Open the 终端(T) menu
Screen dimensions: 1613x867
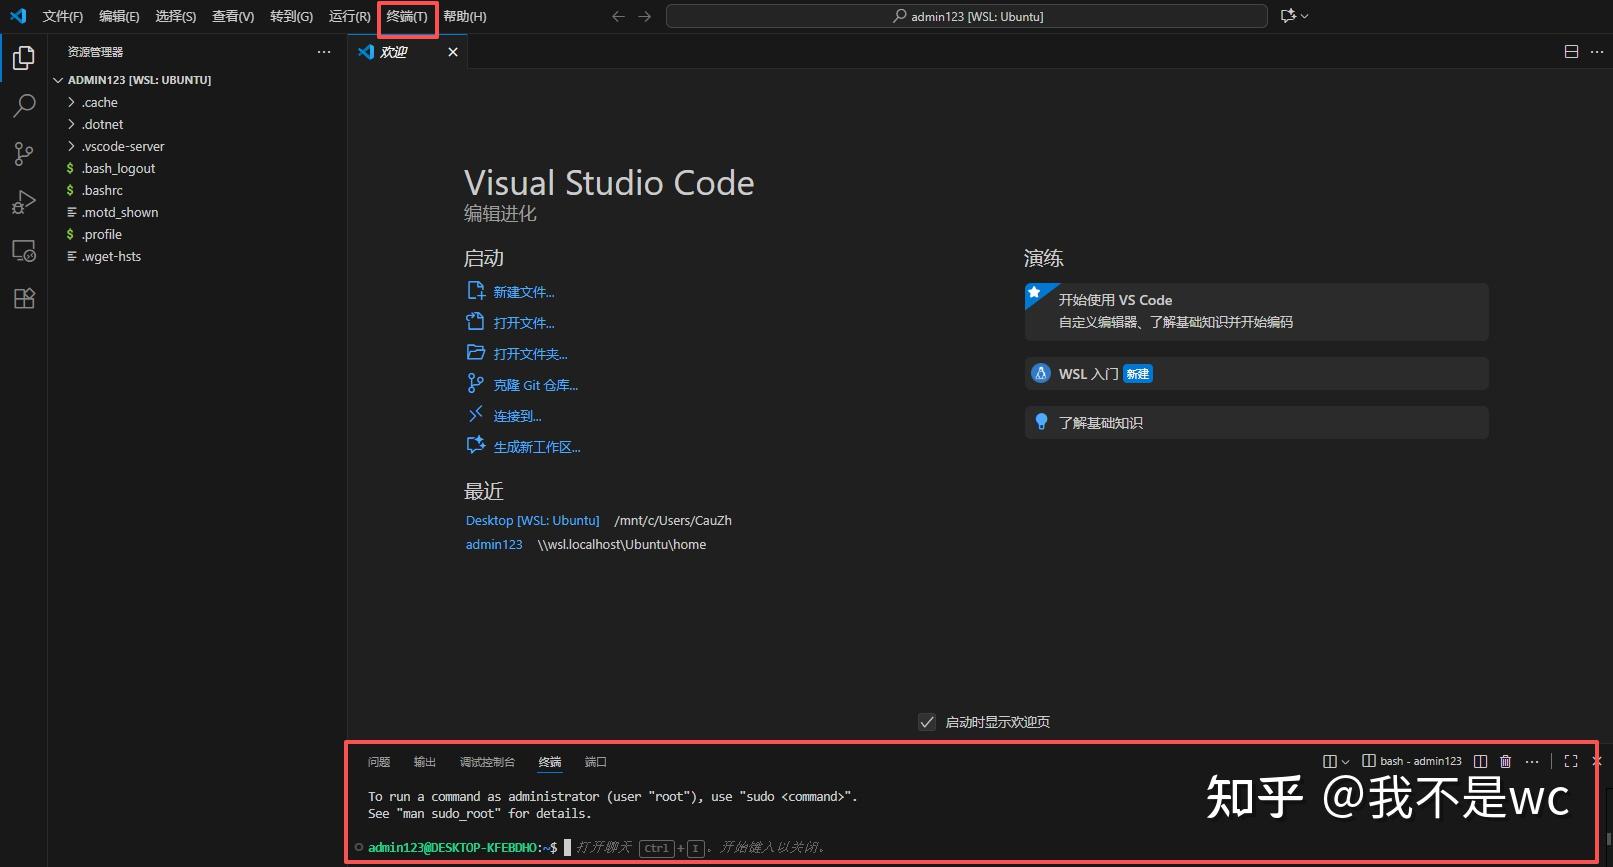pos(407,16)
